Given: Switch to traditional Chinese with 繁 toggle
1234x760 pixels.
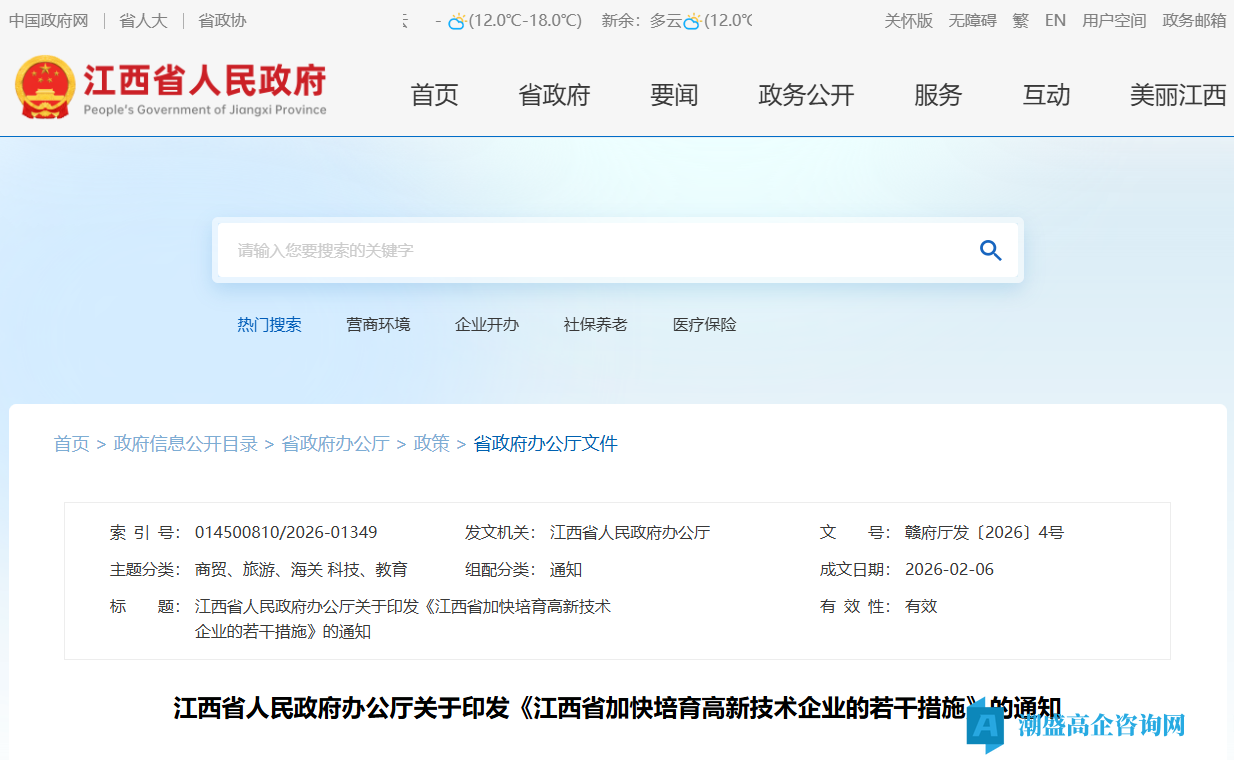Looking at the screenshot, I should click(1020, 20).
